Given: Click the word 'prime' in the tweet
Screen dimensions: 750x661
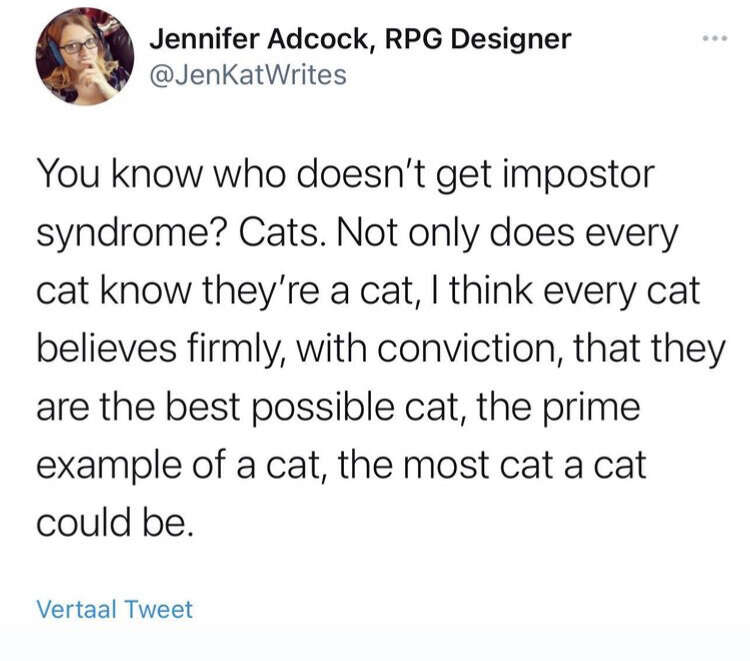Looking at the screenshot, I should [591, 408].
